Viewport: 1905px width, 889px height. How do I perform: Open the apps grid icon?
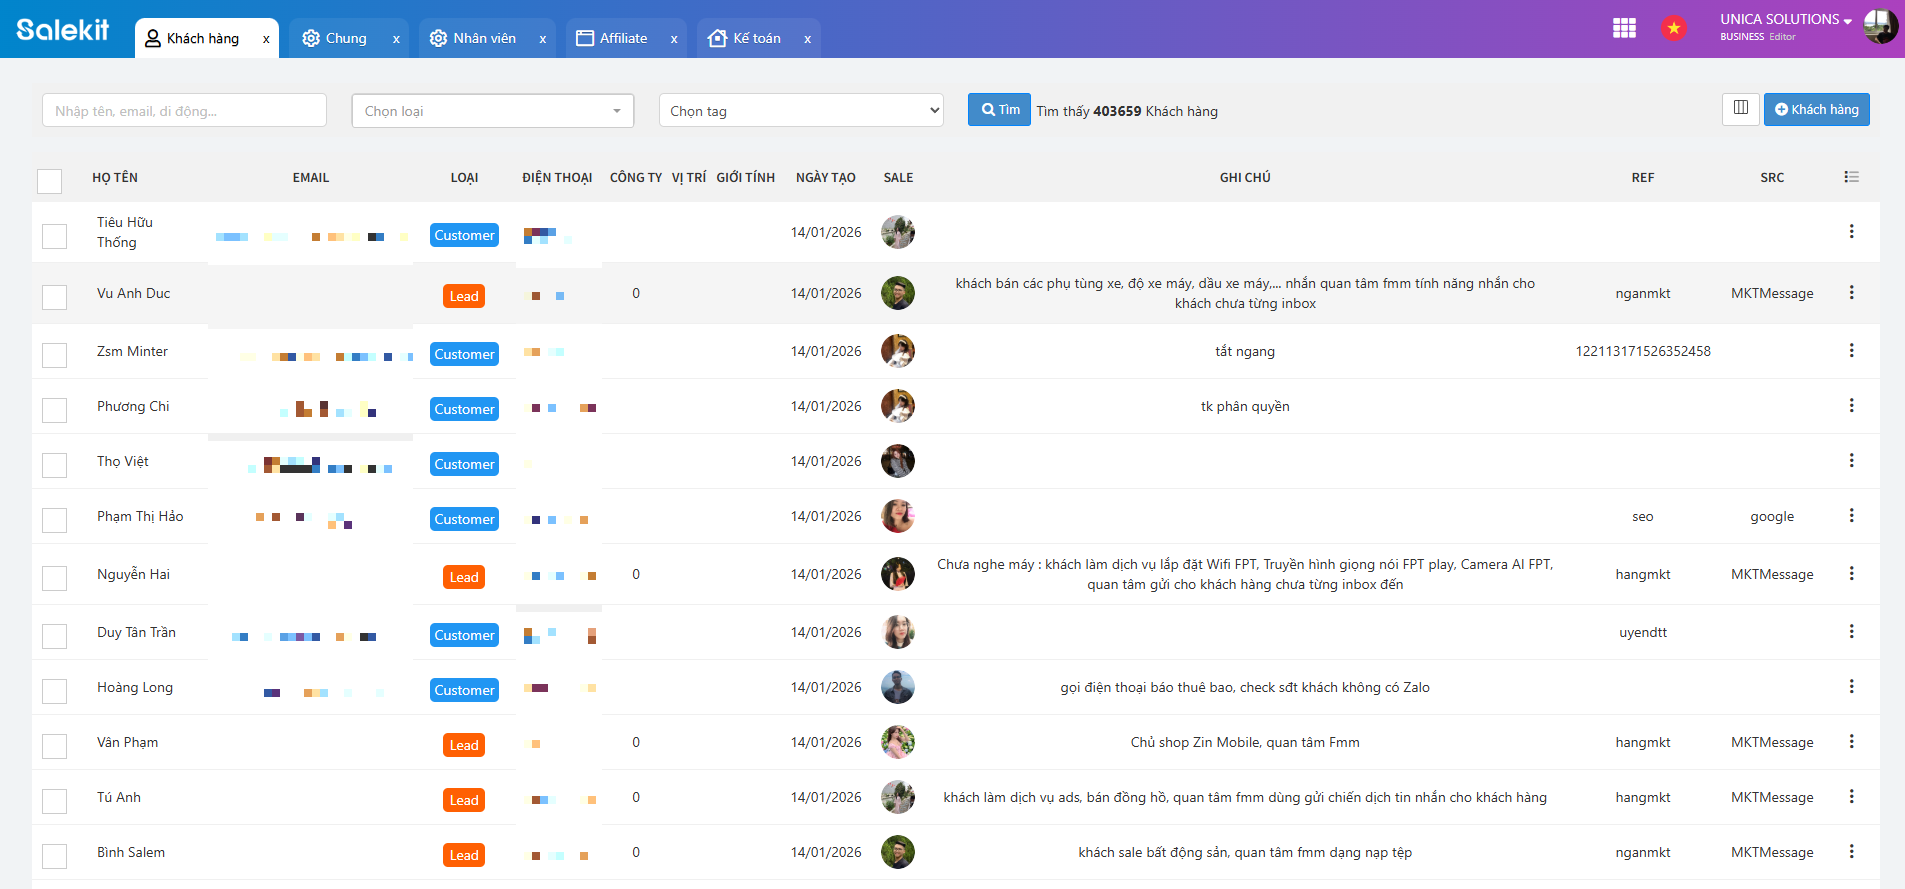(x=1624, y=28)
